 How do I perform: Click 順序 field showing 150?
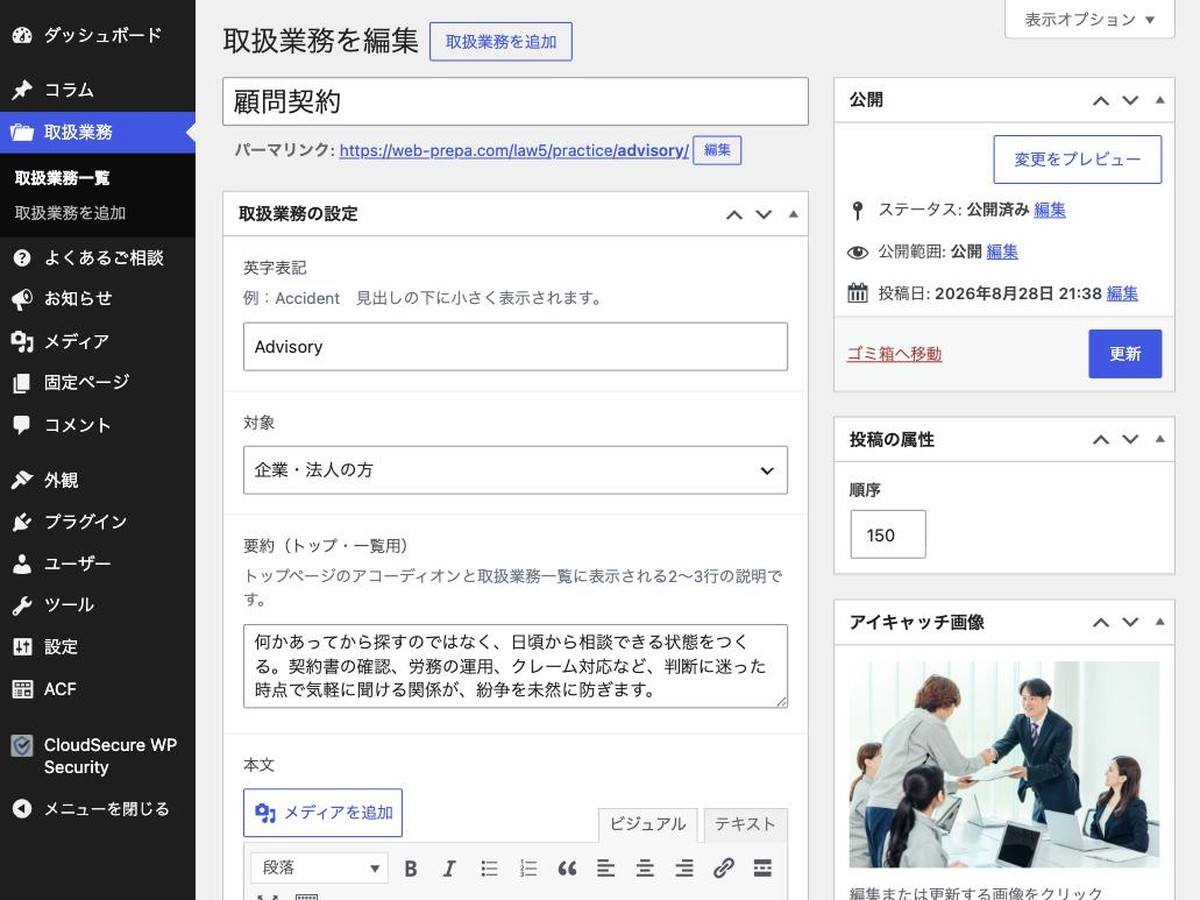point(888,535)
